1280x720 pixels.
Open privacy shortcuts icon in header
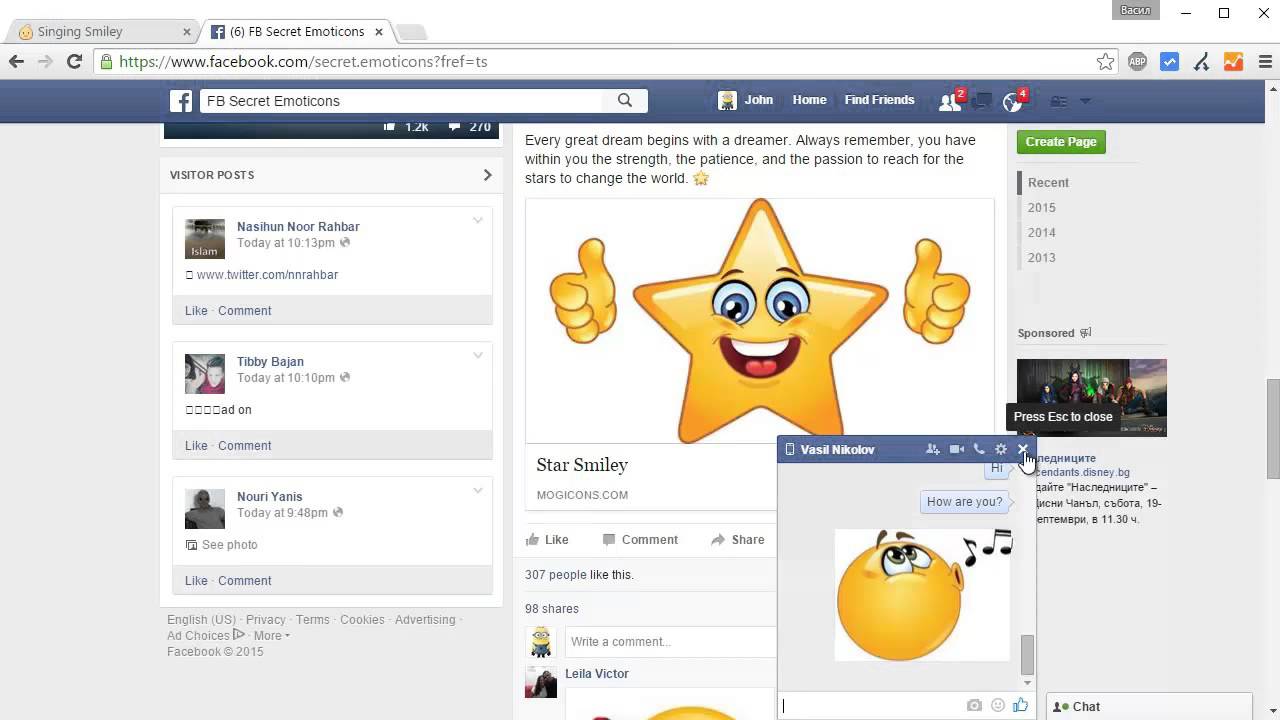coord(1059,101)
